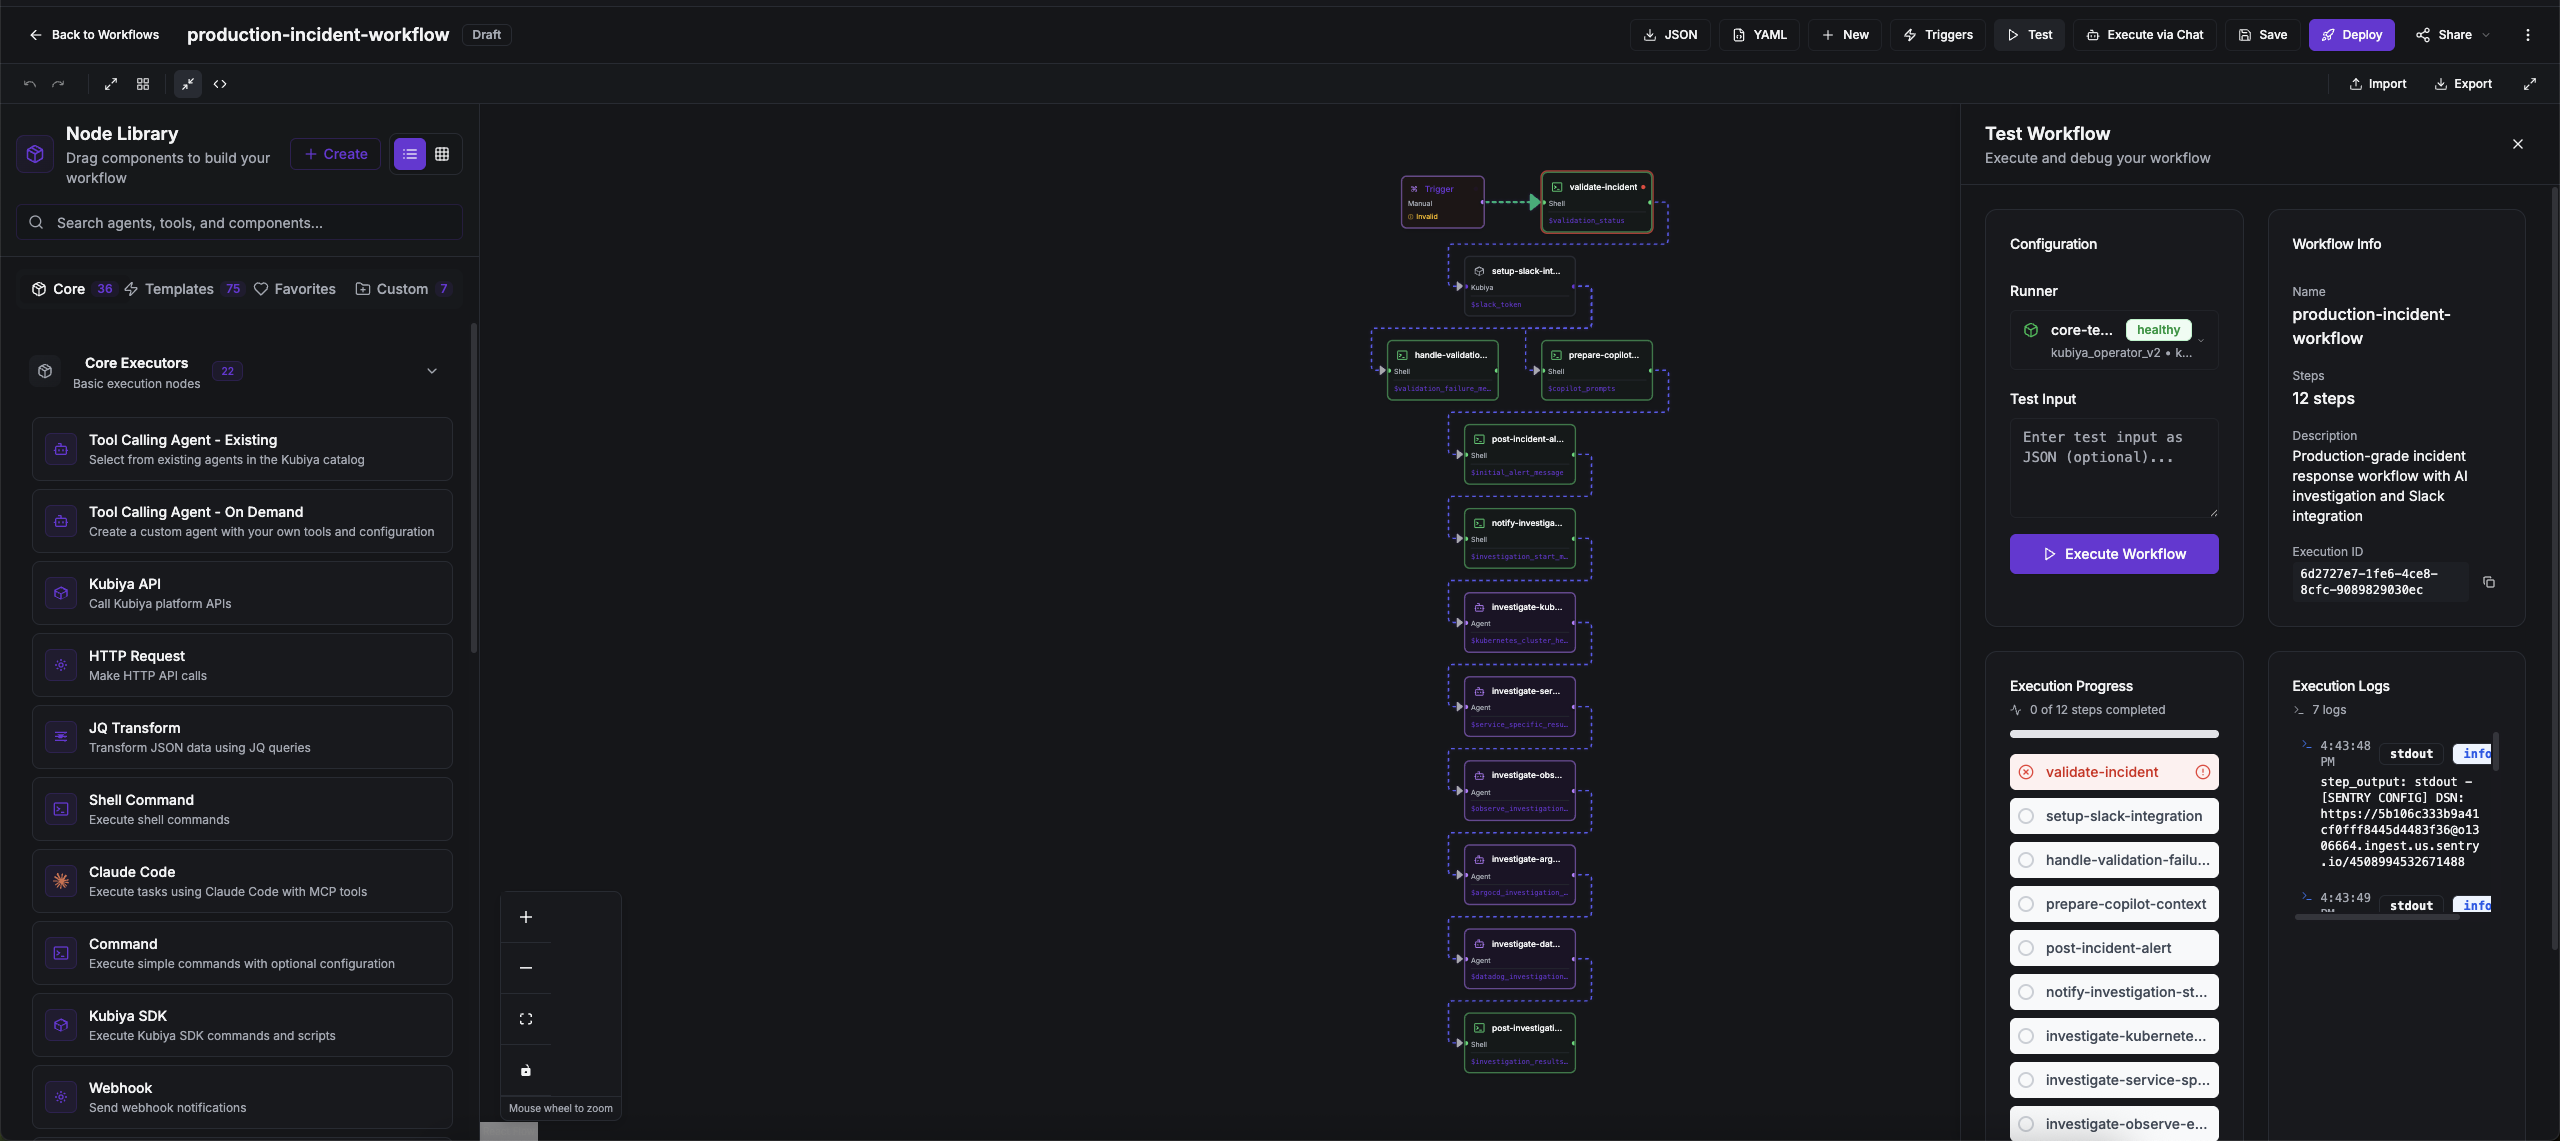Open the Triggers button
Screen dimensions: 2560x1141
(x=1938, y=35)
